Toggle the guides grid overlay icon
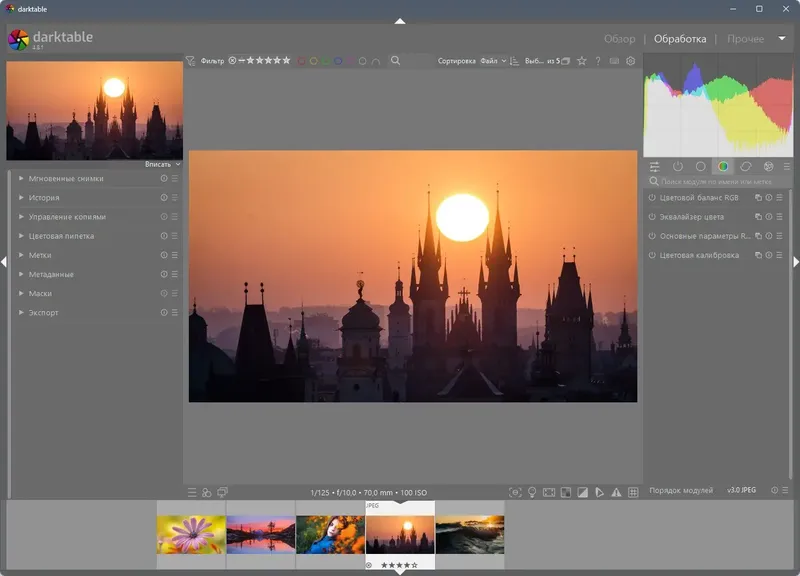The height and width of the screenshot is (576, 800). [633, 492]
